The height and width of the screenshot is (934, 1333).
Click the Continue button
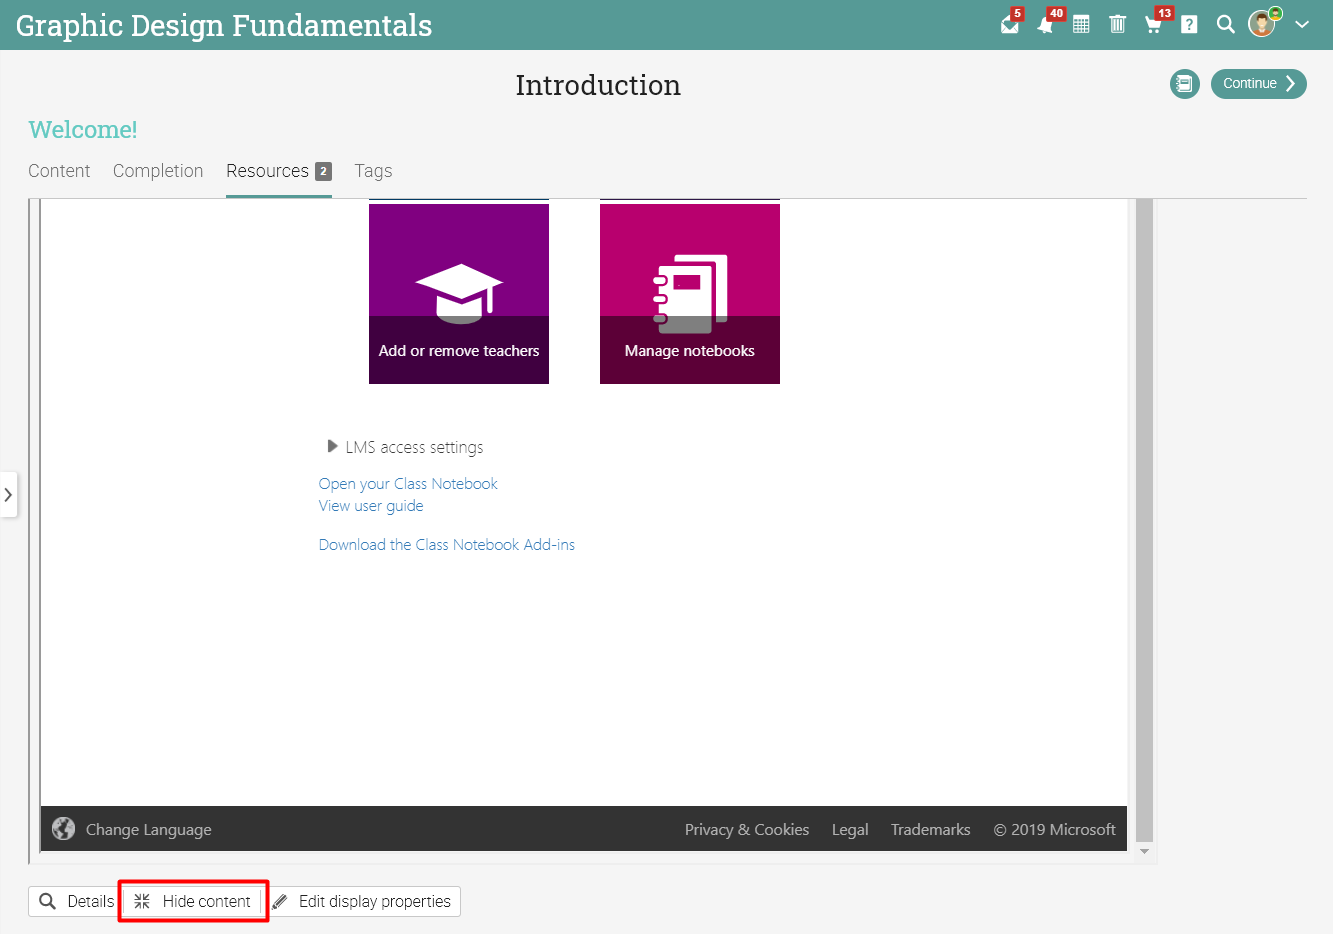coord(1259,84)
